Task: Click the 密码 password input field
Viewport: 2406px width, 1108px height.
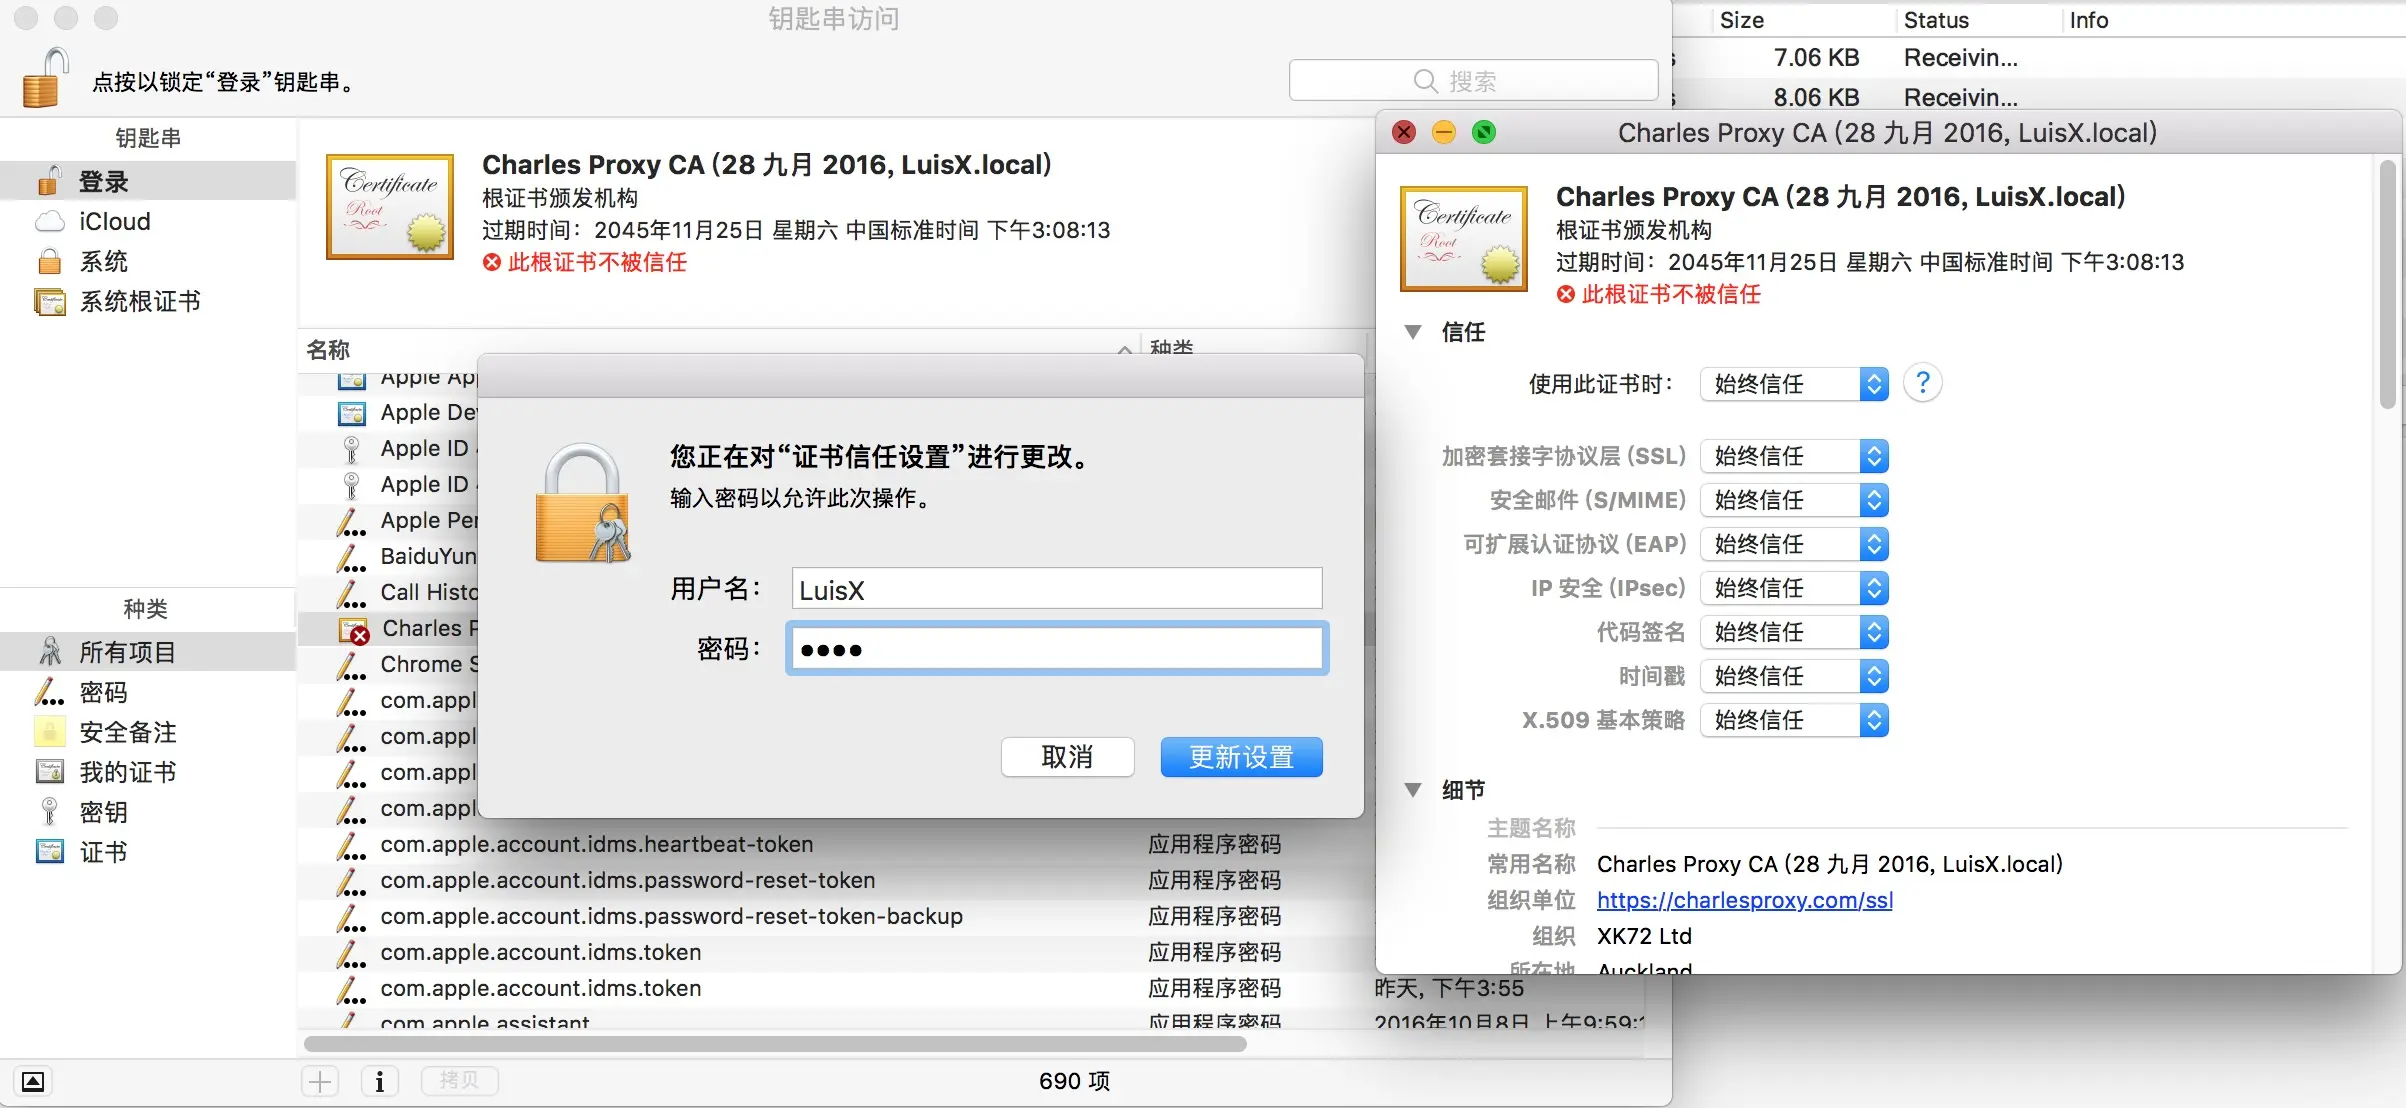Action: (x=1057, y=649)
